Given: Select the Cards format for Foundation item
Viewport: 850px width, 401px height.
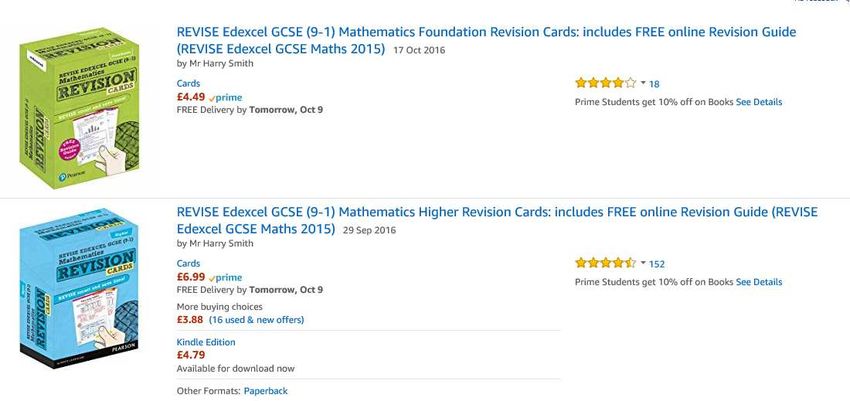Looking at the screenshot, I should pos(188,83).
